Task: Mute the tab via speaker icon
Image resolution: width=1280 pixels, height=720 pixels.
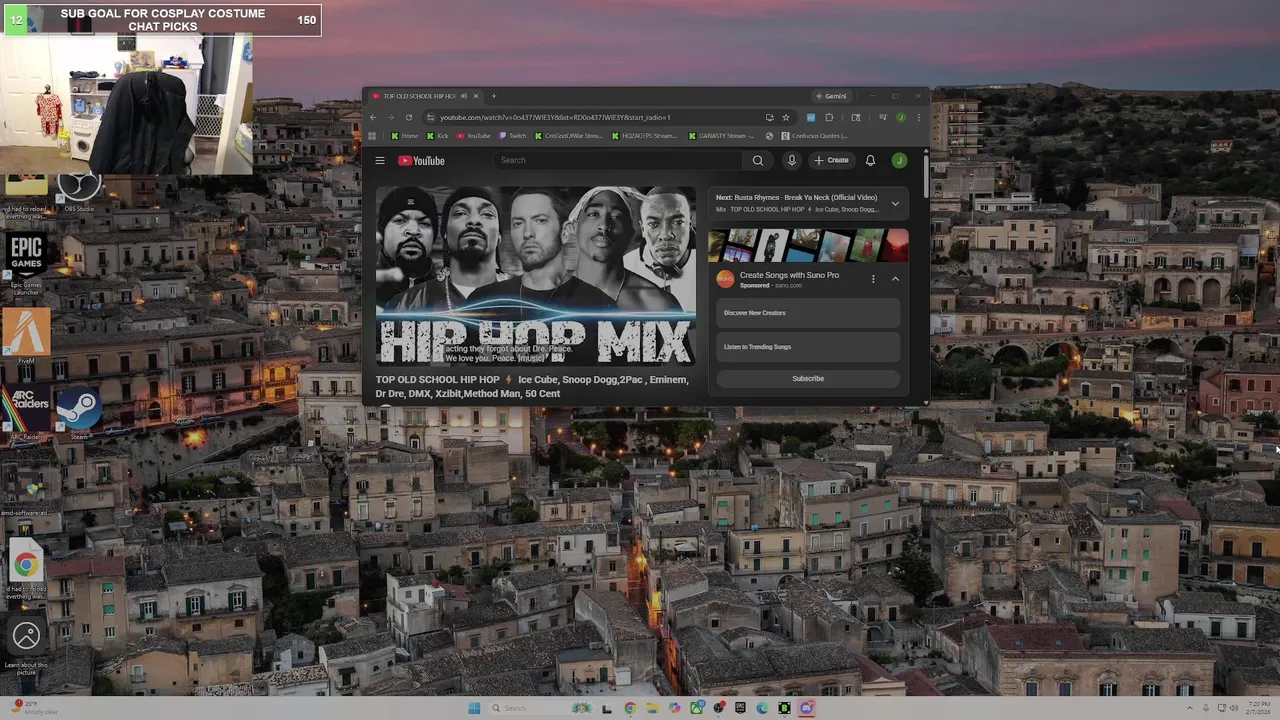Action: [x=463, y=96]
